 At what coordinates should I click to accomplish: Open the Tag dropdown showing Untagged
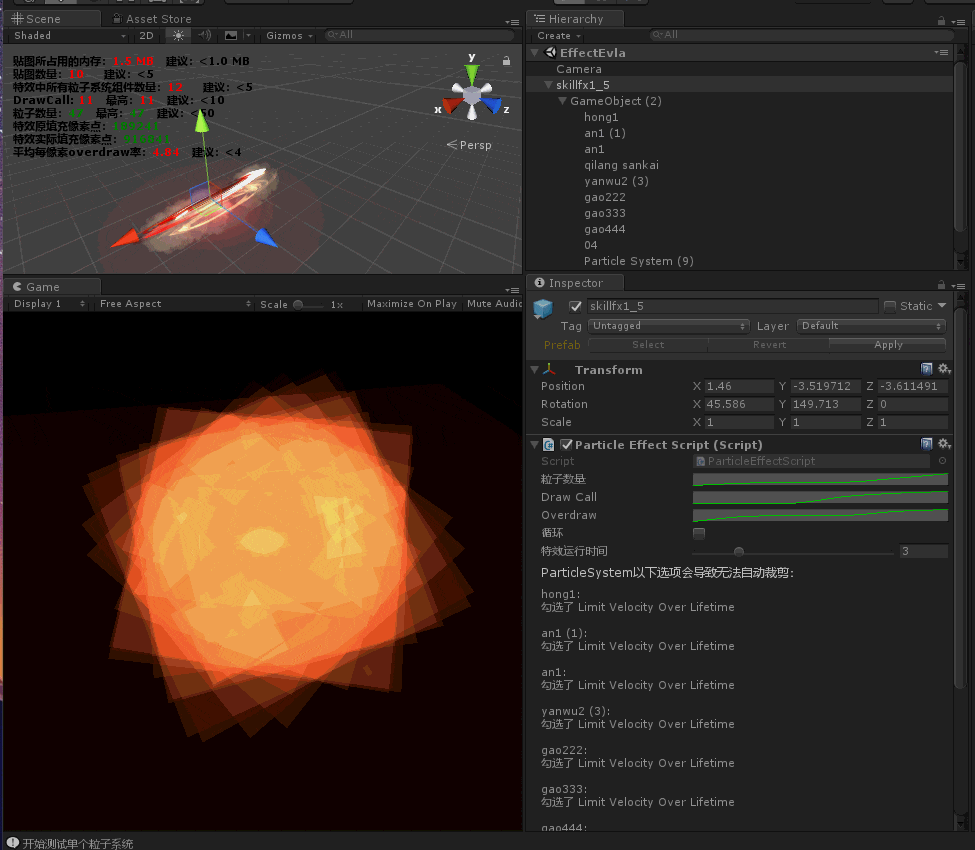point(668,326)
